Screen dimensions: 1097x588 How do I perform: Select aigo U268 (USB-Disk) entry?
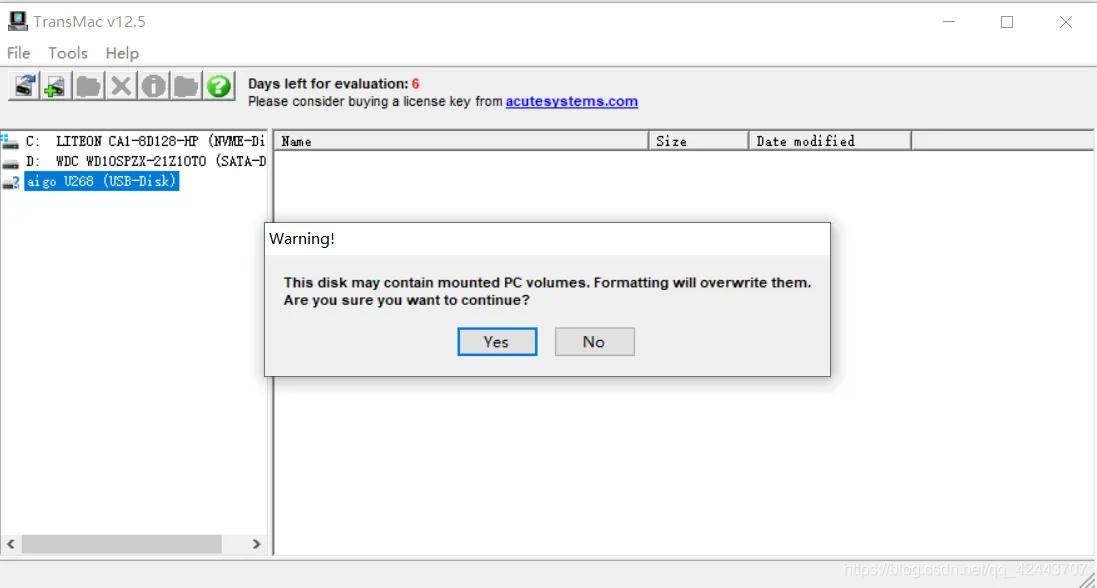click(x=101, y=182)
